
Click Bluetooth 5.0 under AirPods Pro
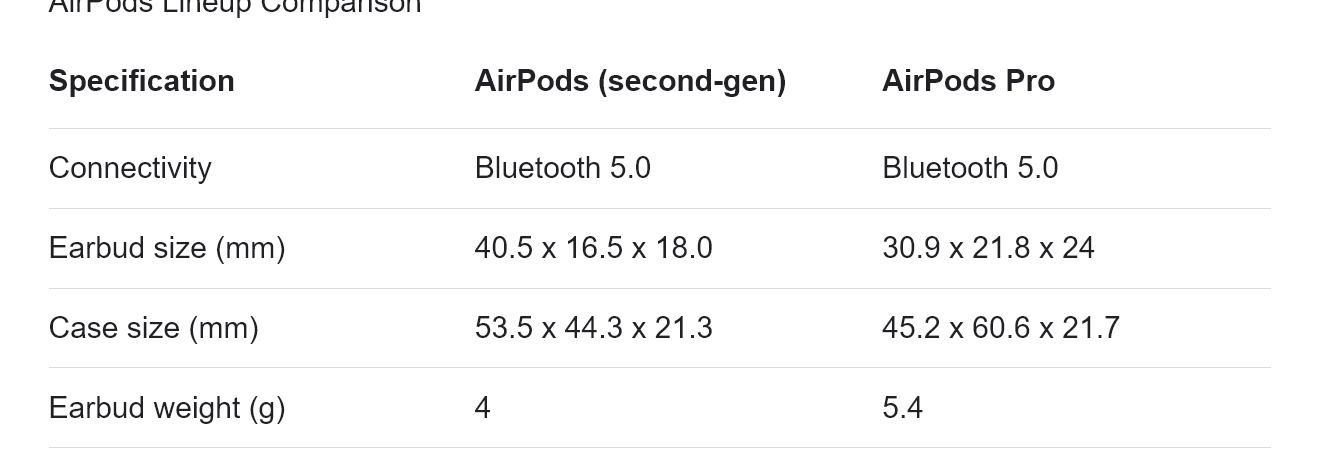(970, 168)
